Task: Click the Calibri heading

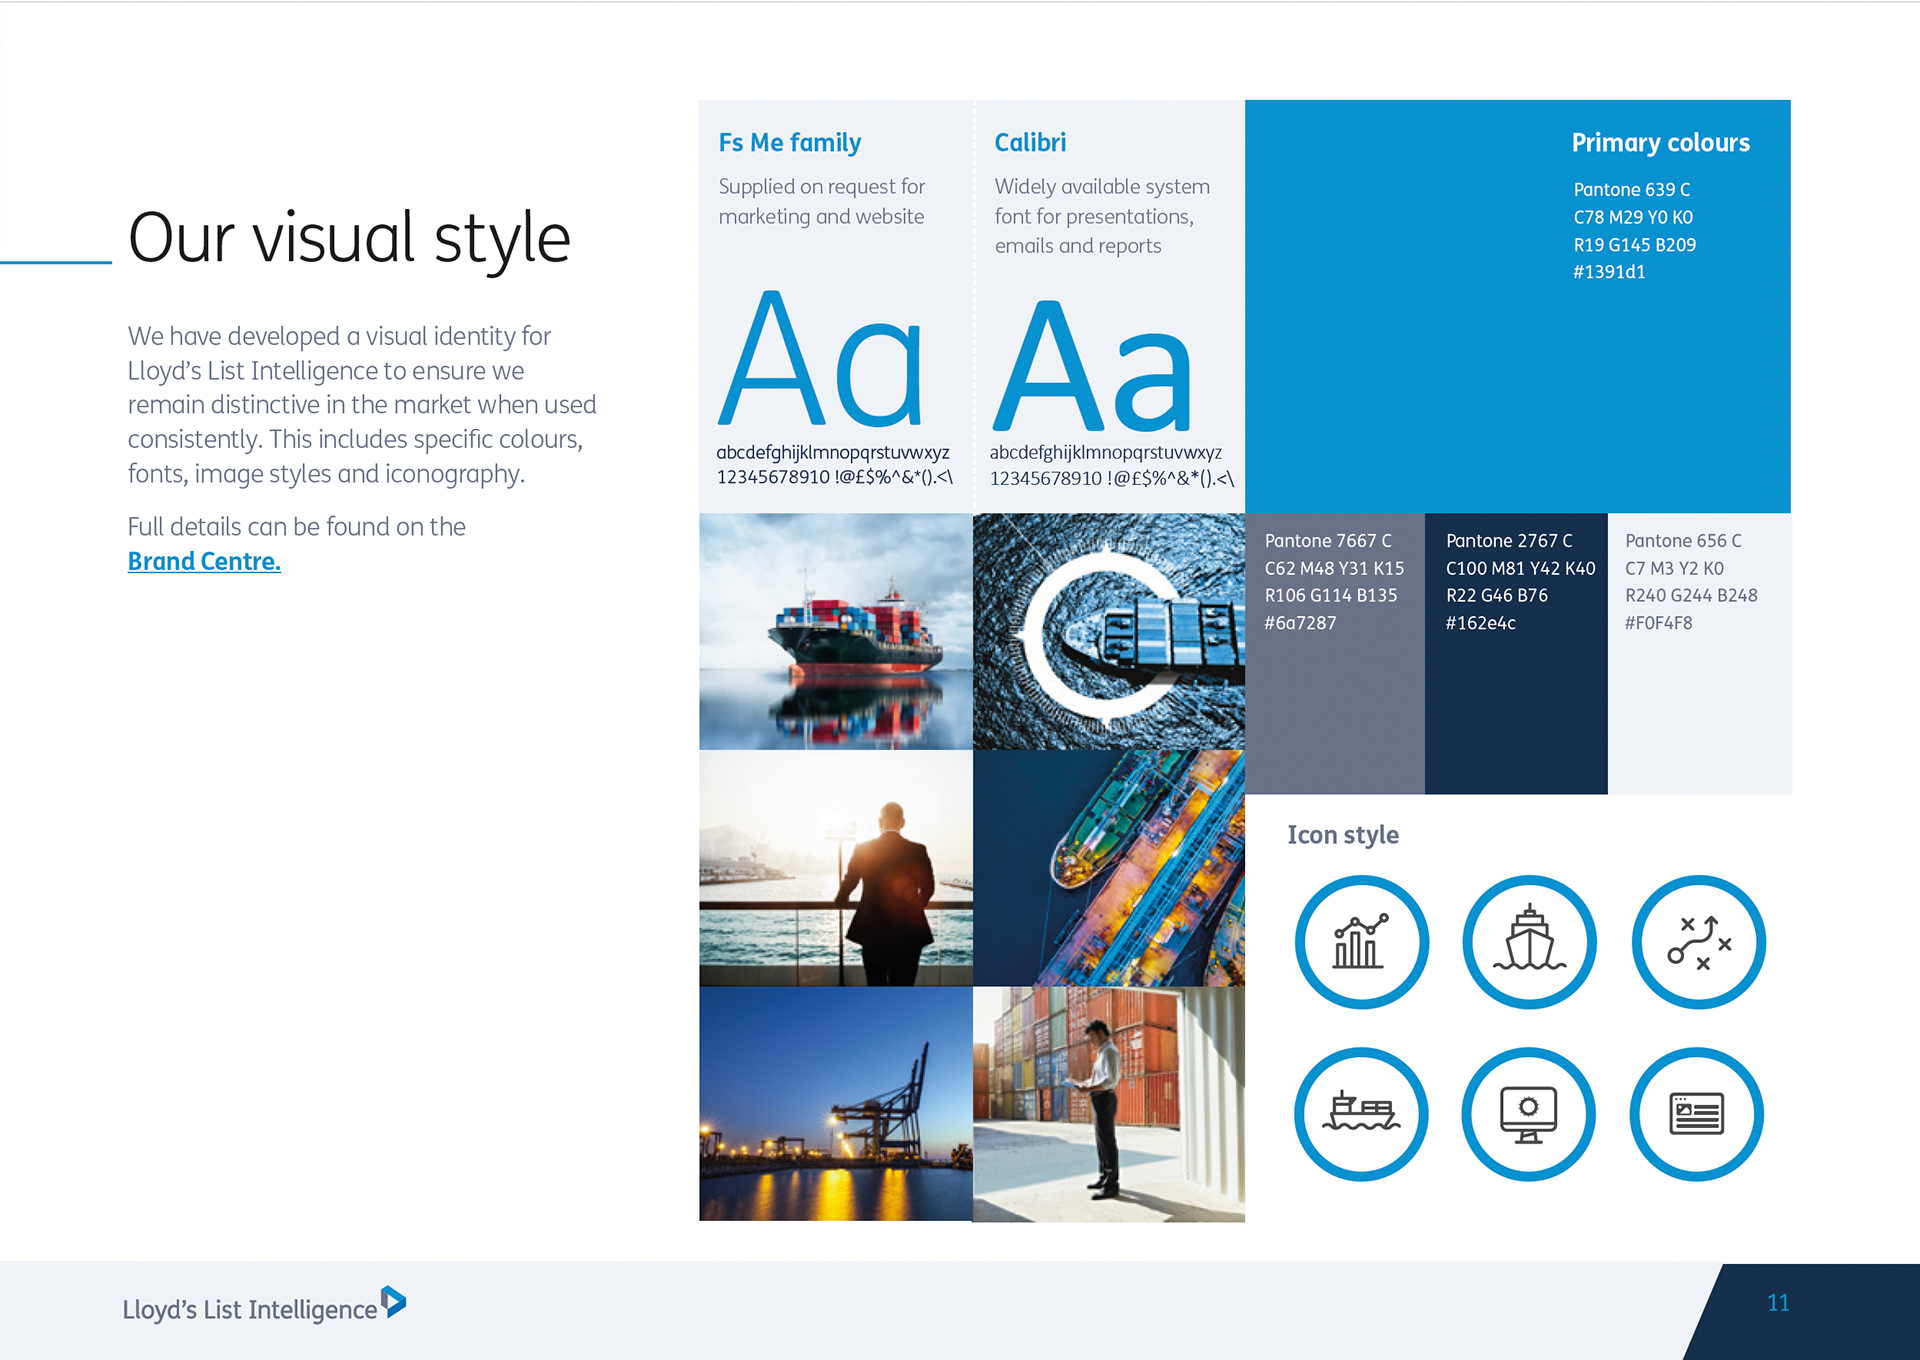Action: coord(1030,143)
